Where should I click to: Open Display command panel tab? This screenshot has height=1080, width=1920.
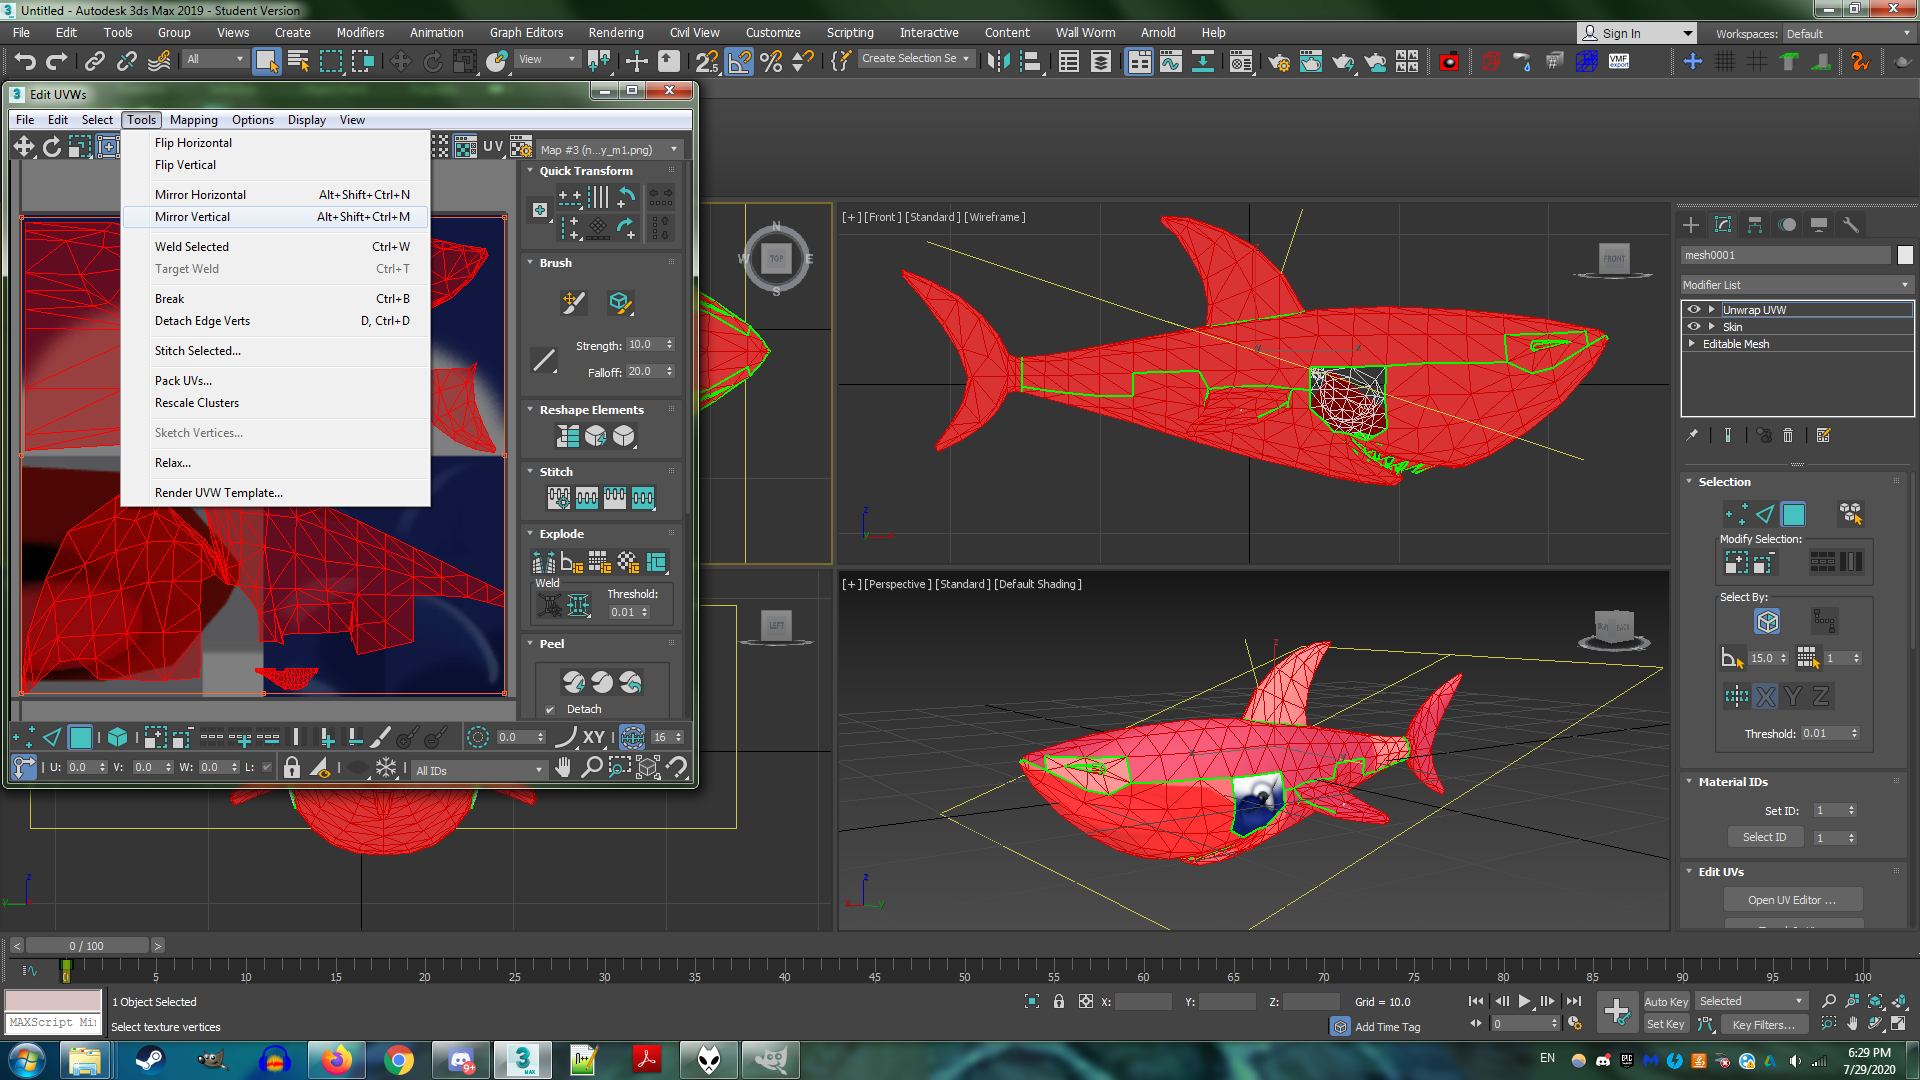[1819, 225]
